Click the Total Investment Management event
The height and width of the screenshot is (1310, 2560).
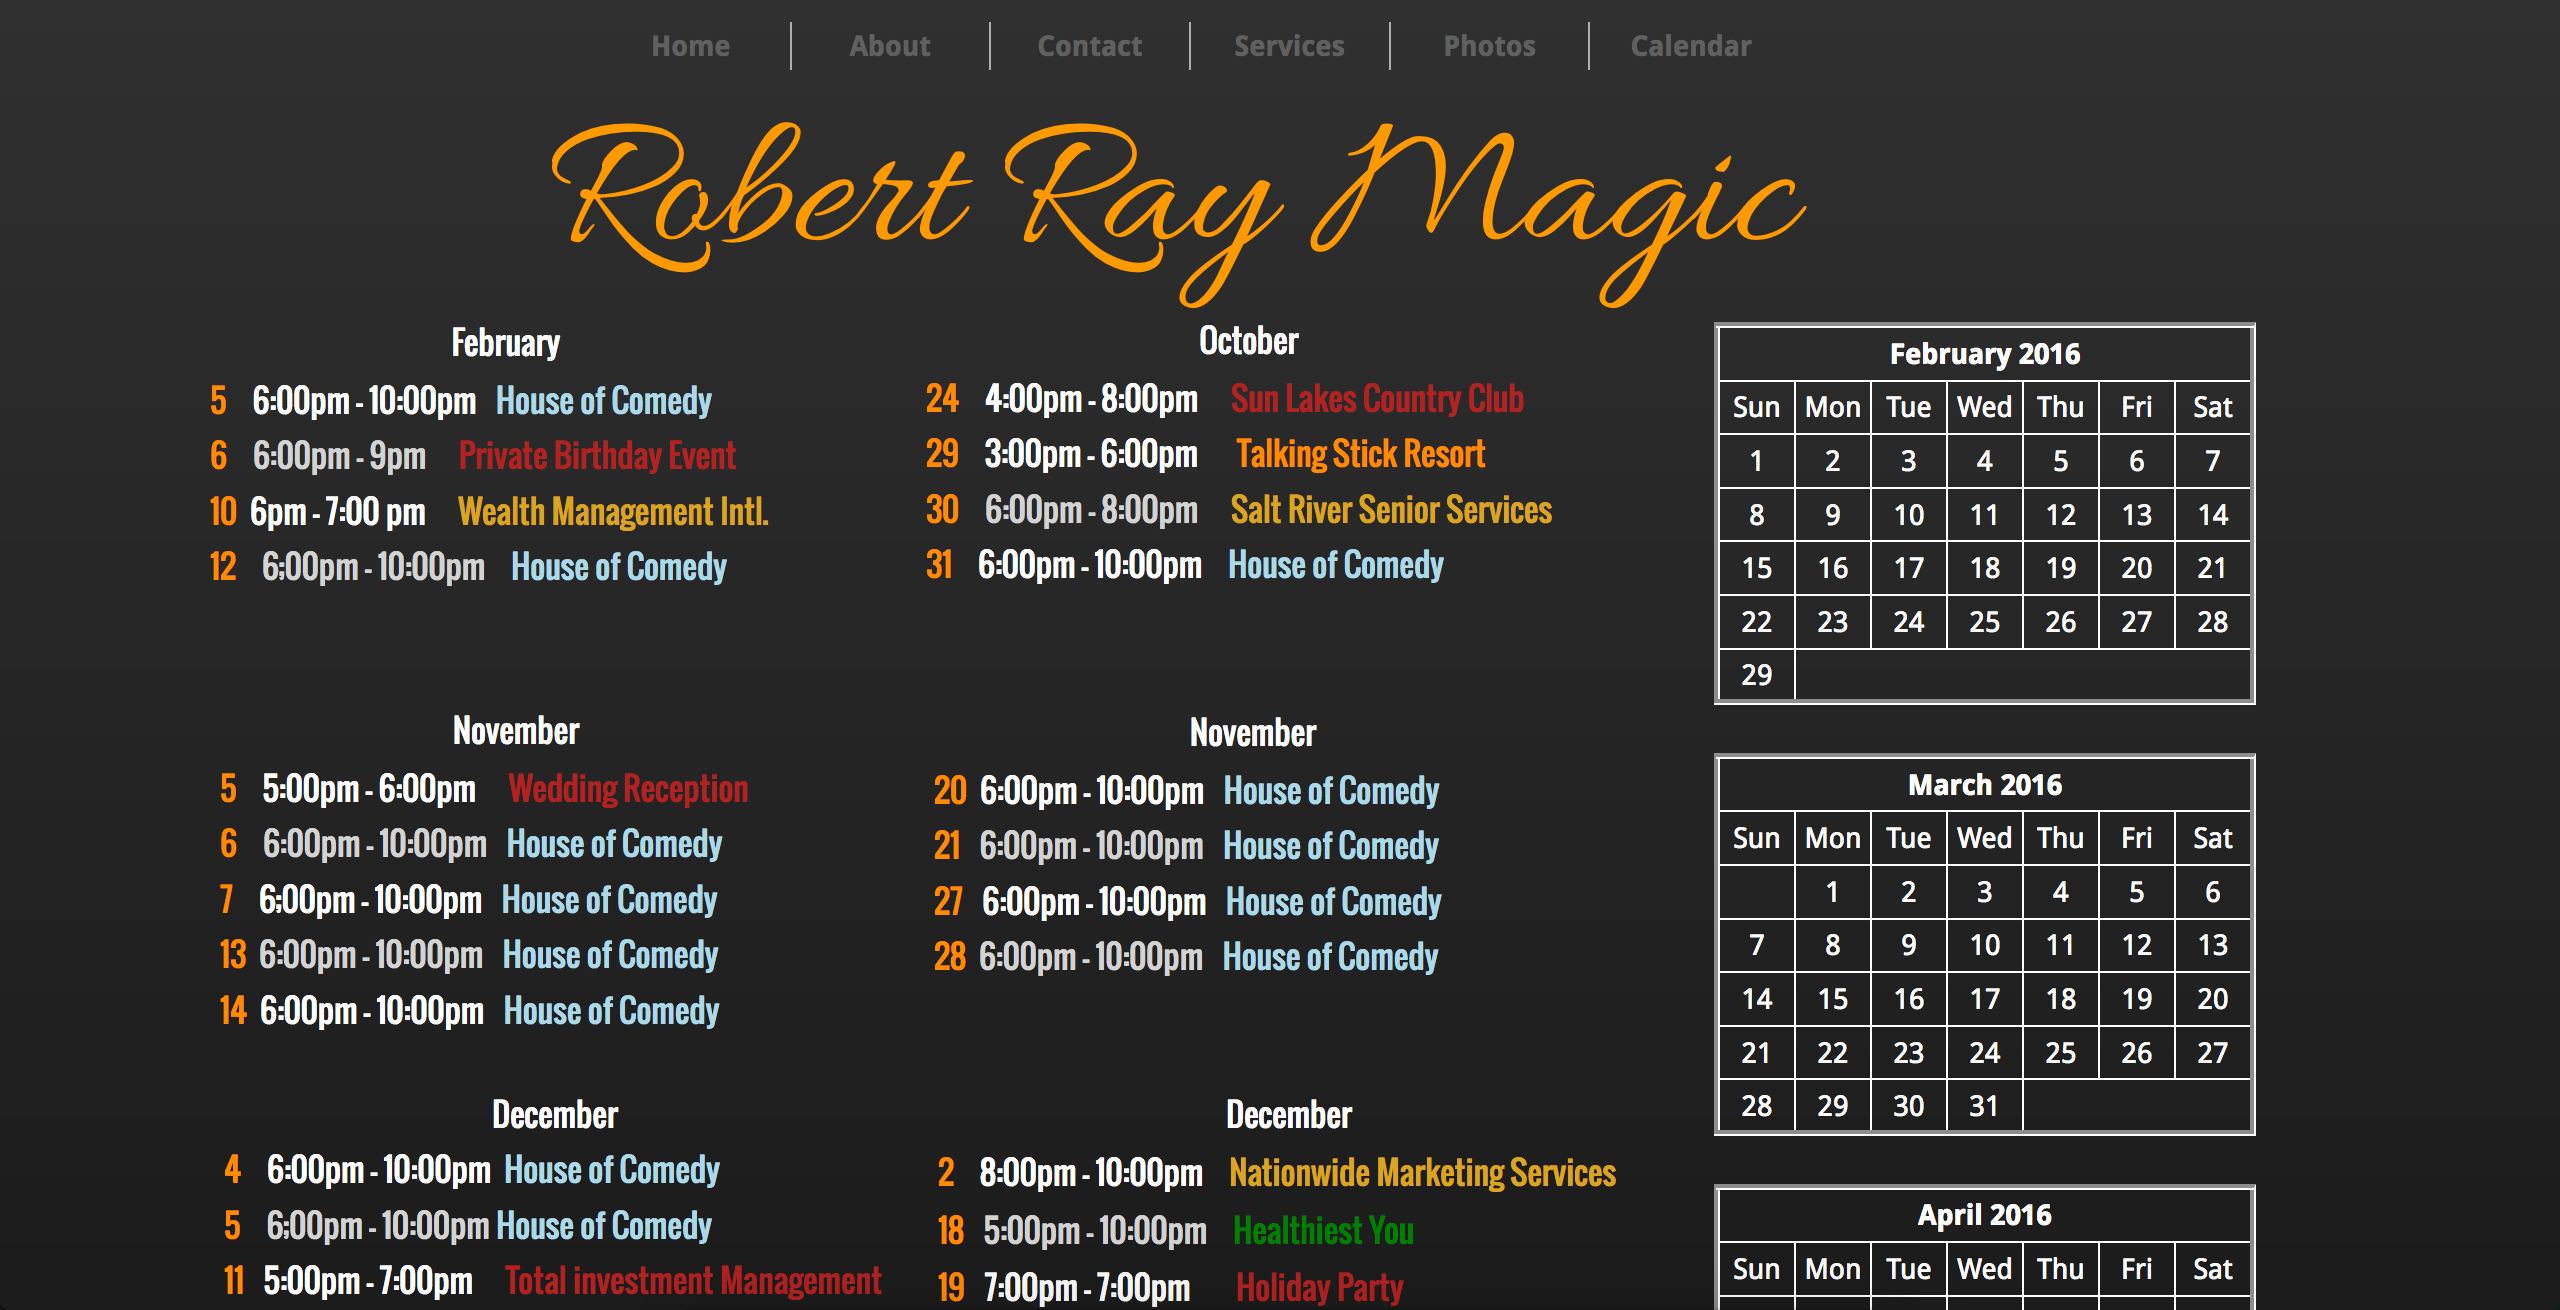pos(693,1281)
